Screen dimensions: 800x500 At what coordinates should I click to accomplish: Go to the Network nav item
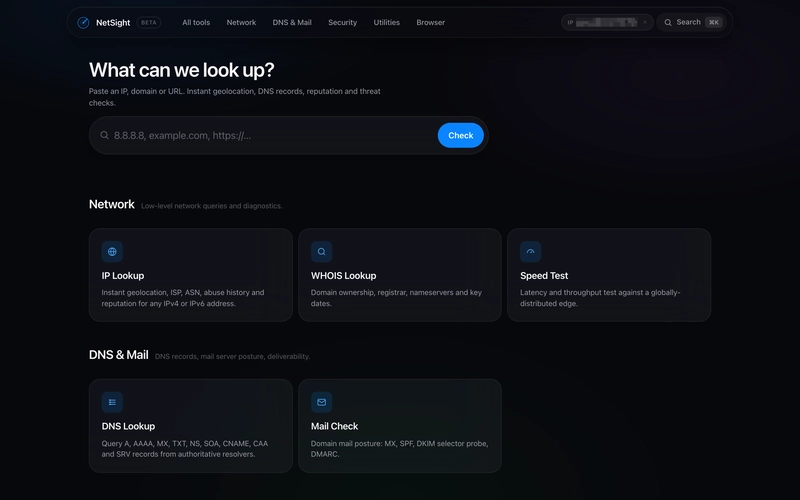pos(241,22)
